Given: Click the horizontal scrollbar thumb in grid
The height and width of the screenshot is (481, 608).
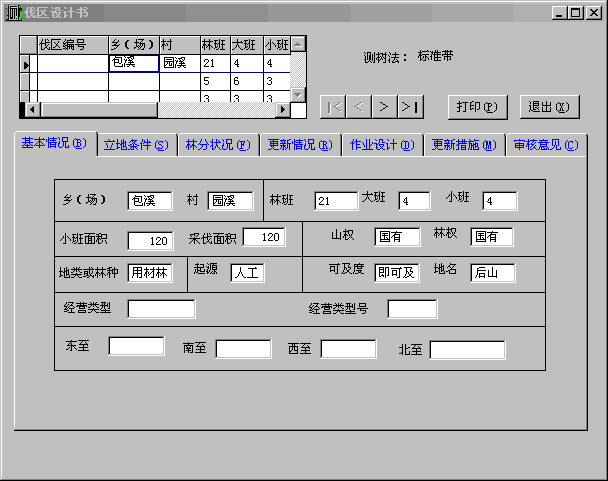Looking at the screenshot, I should (99, 110).
